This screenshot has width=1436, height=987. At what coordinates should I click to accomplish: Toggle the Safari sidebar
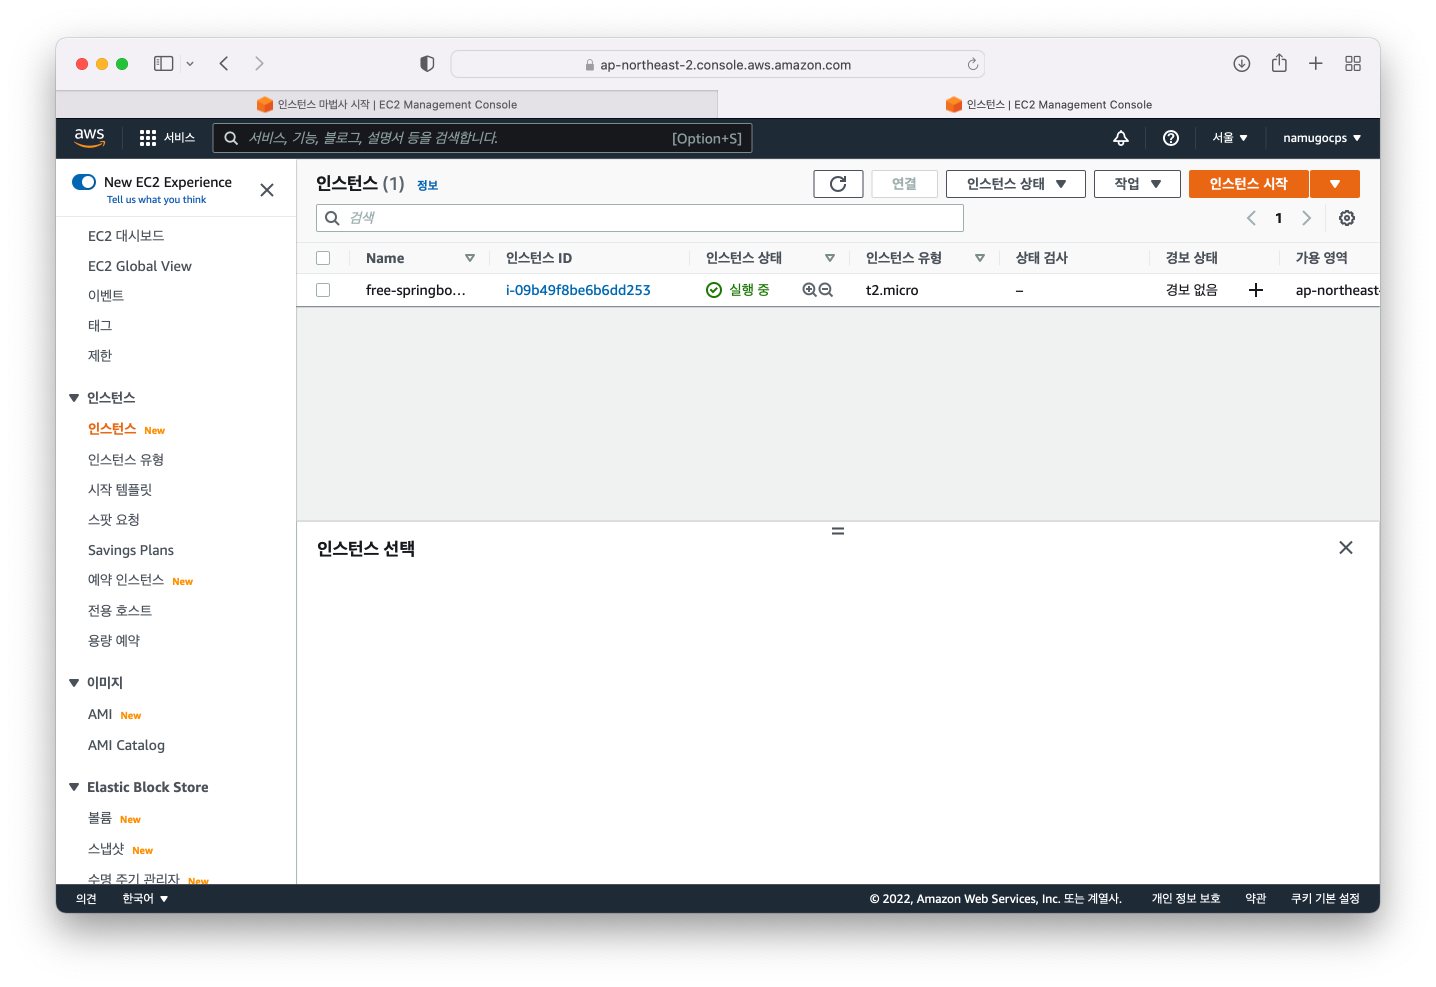point(163,64)
